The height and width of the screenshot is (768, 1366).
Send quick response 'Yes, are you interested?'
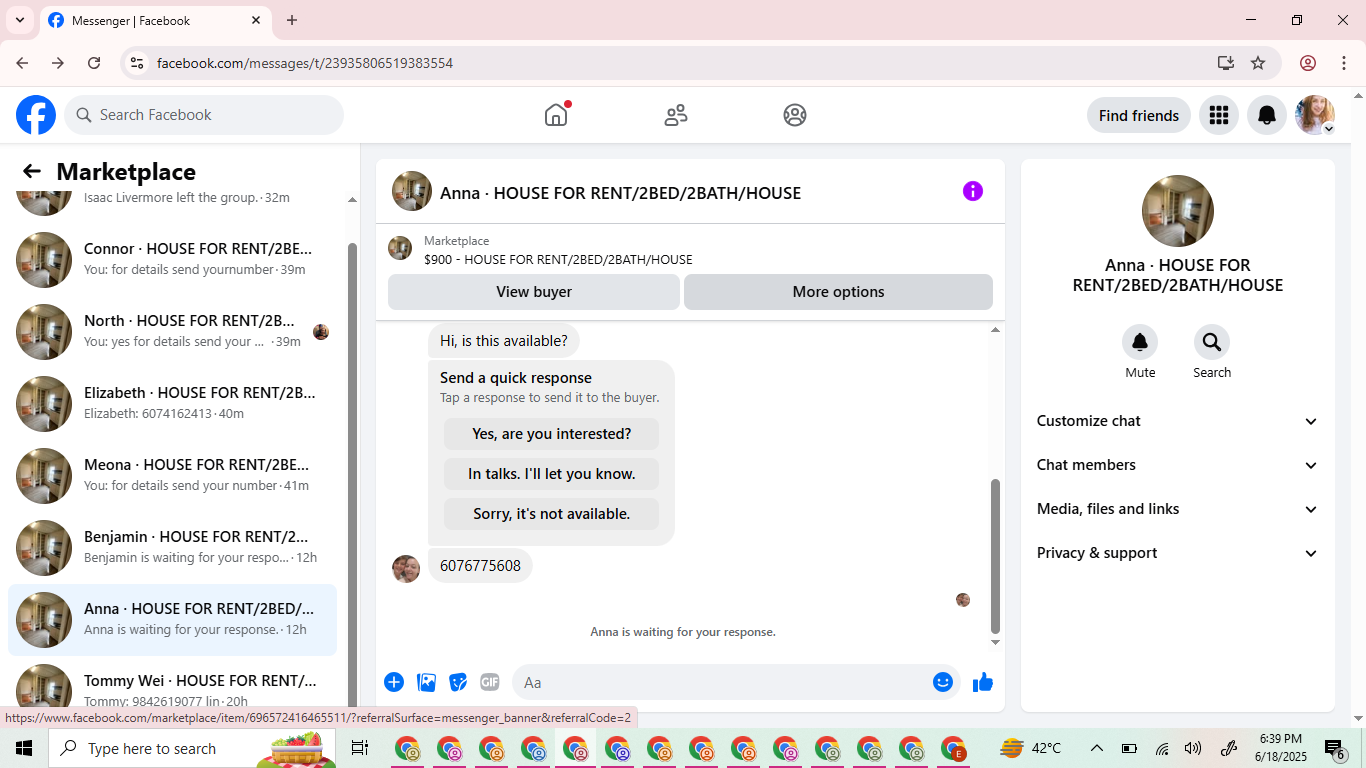[551, 434]
